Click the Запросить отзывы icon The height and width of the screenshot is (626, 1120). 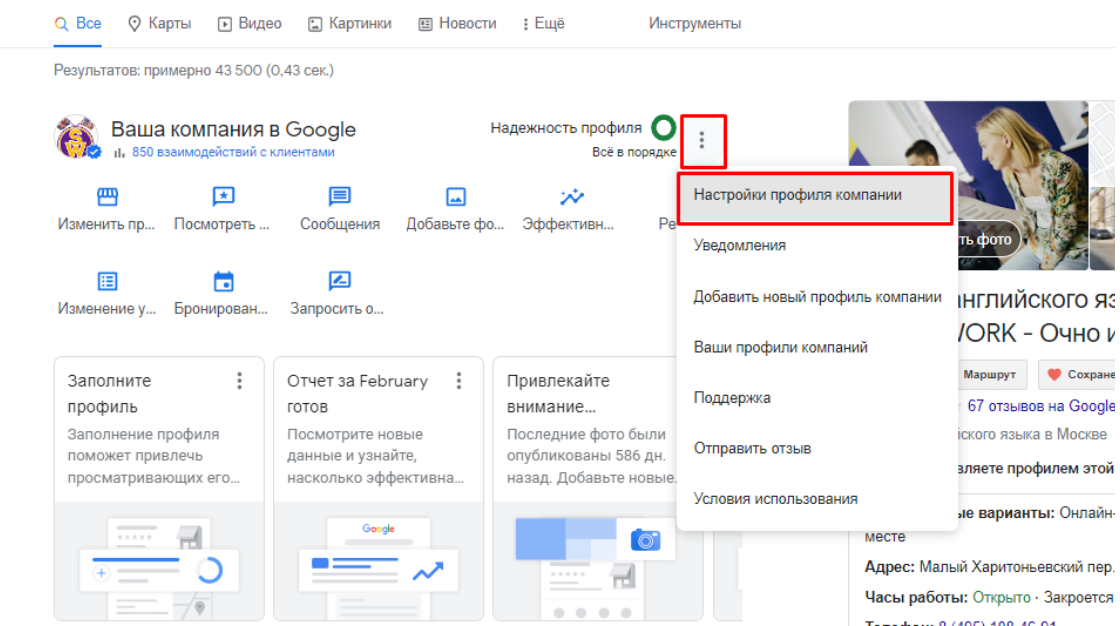coord(339,281)
